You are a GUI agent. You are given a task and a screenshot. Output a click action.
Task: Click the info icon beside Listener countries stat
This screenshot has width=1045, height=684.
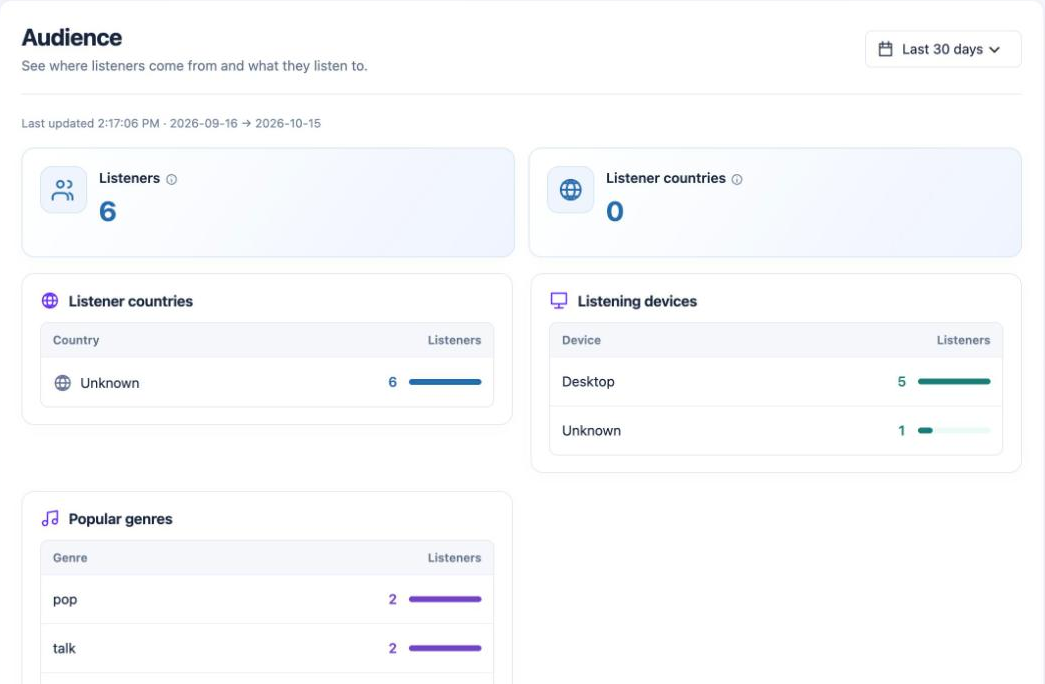(x=736, y=179)
